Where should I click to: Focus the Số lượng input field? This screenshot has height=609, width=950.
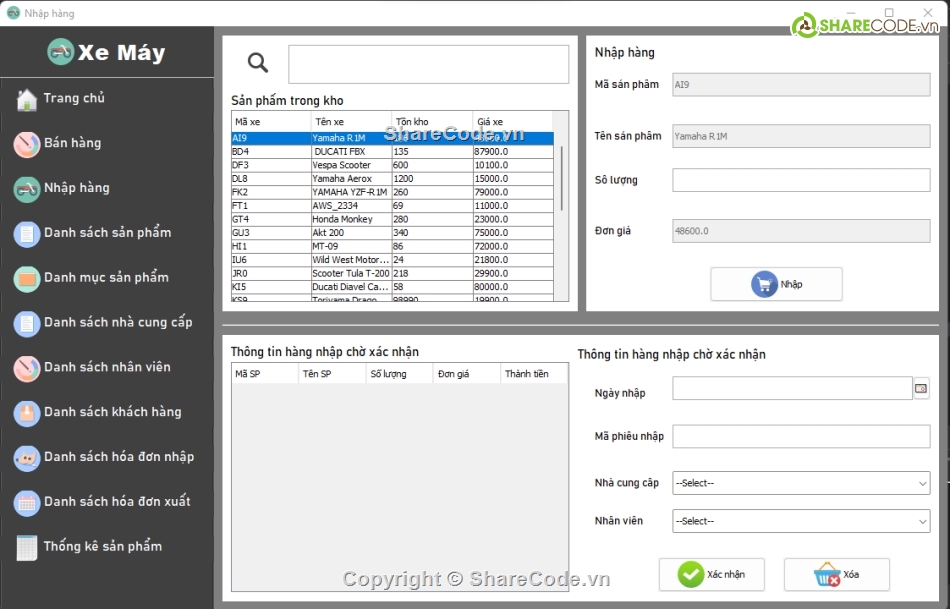801,180
